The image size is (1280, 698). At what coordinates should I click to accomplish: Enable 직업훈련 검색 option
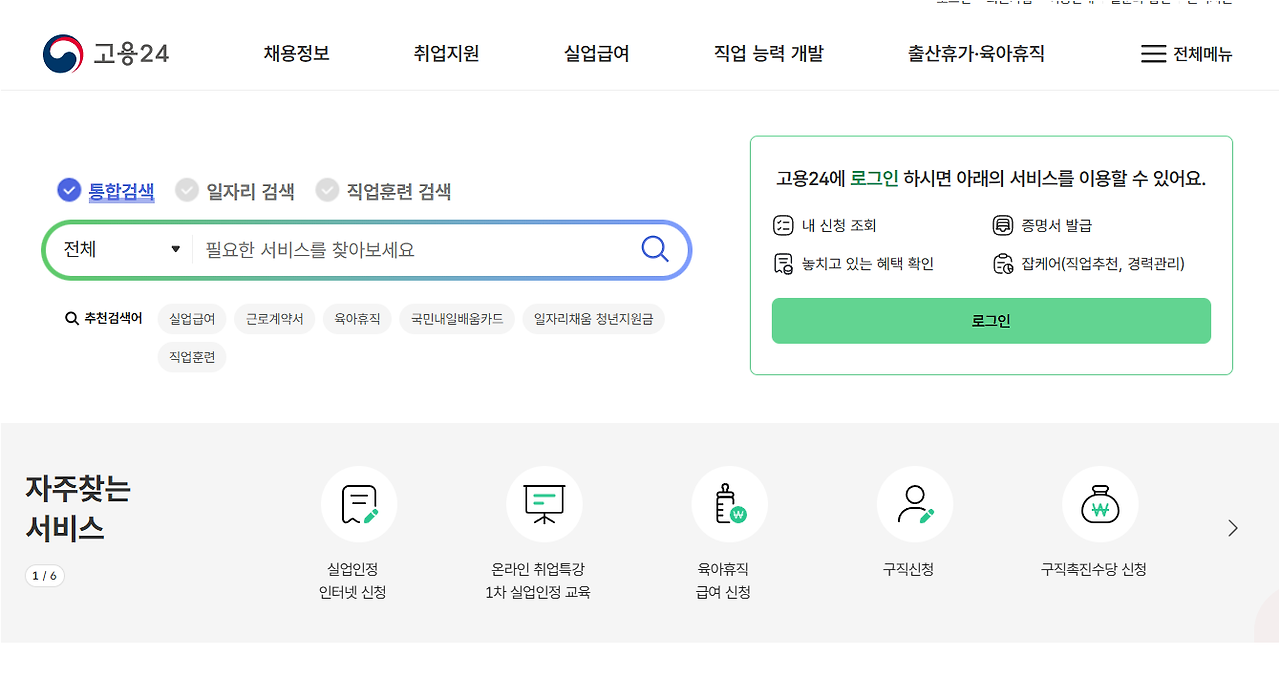click(327, 189)
